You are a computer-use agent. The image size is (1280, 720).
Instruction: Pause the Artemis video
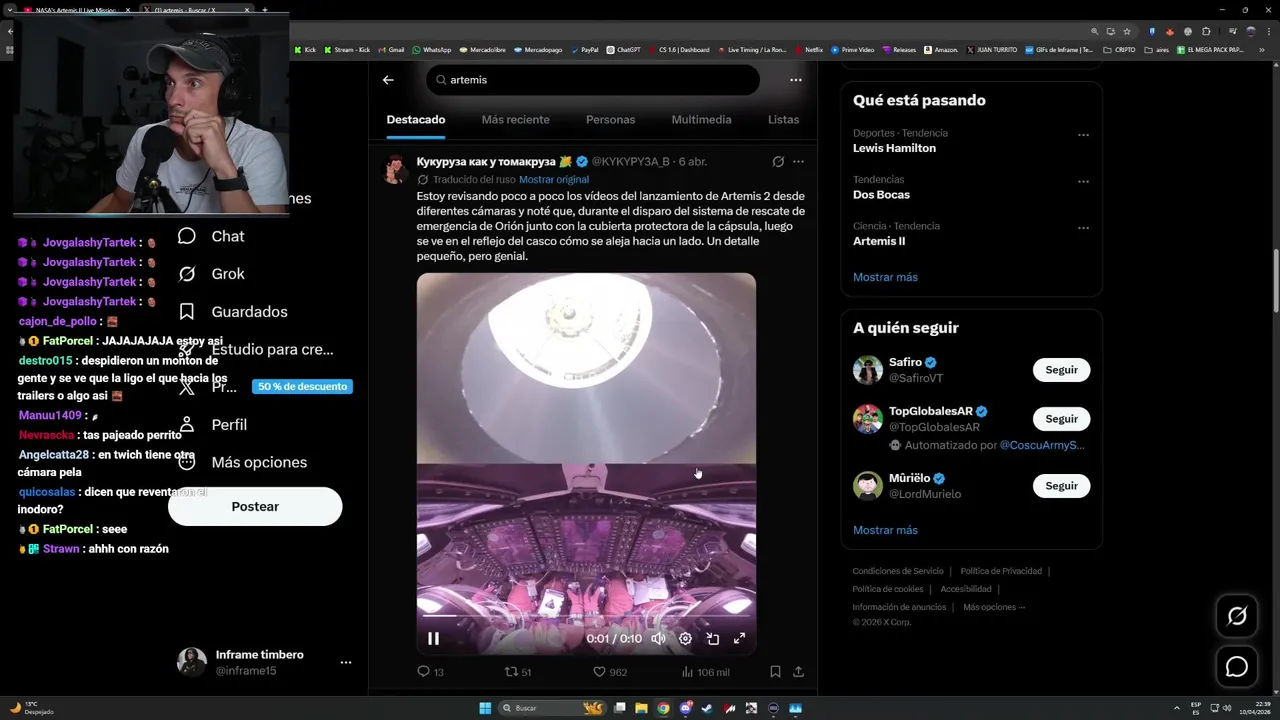pos(433,638)
